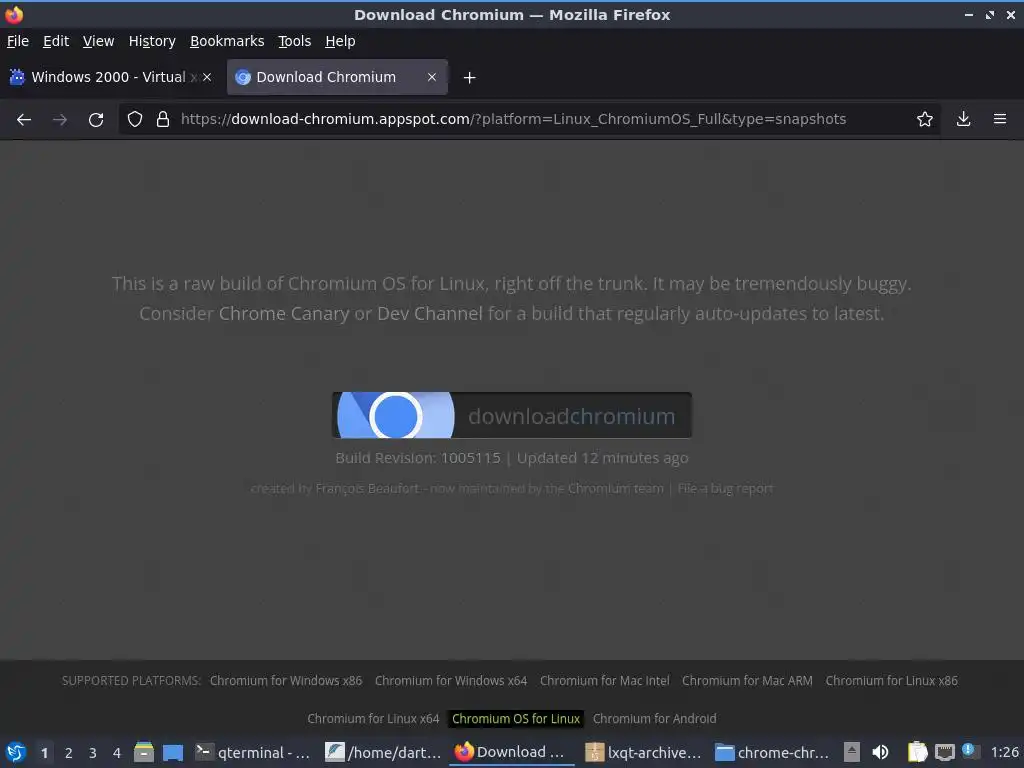The height and width of the screenshot is (768, 1024).
Task: Bookmark this page with the star icon
Action: (x=924, y=120)
